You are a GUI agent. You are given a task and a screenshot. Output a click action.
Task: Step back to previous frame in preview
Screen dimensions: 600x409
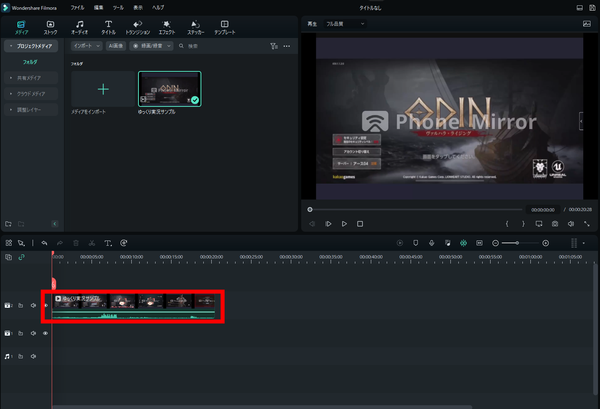point(312,224)
